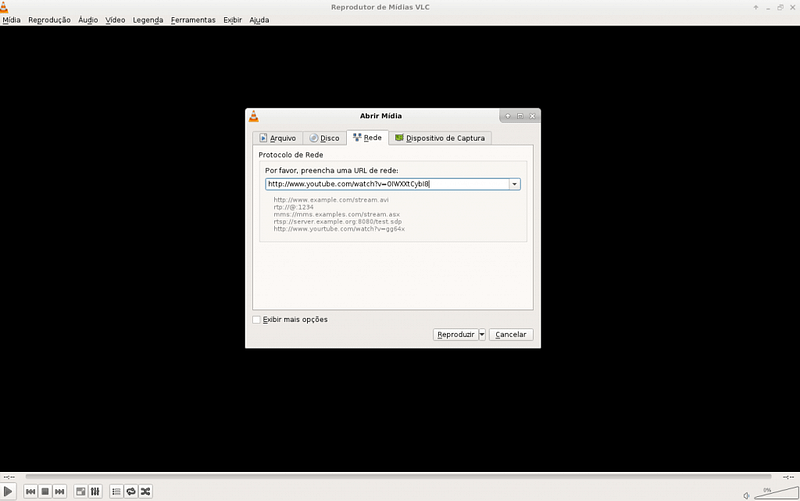The image size is (800, 501).
Task: Expand the Reproduzir button dropdown arrow
Action: 482,335
